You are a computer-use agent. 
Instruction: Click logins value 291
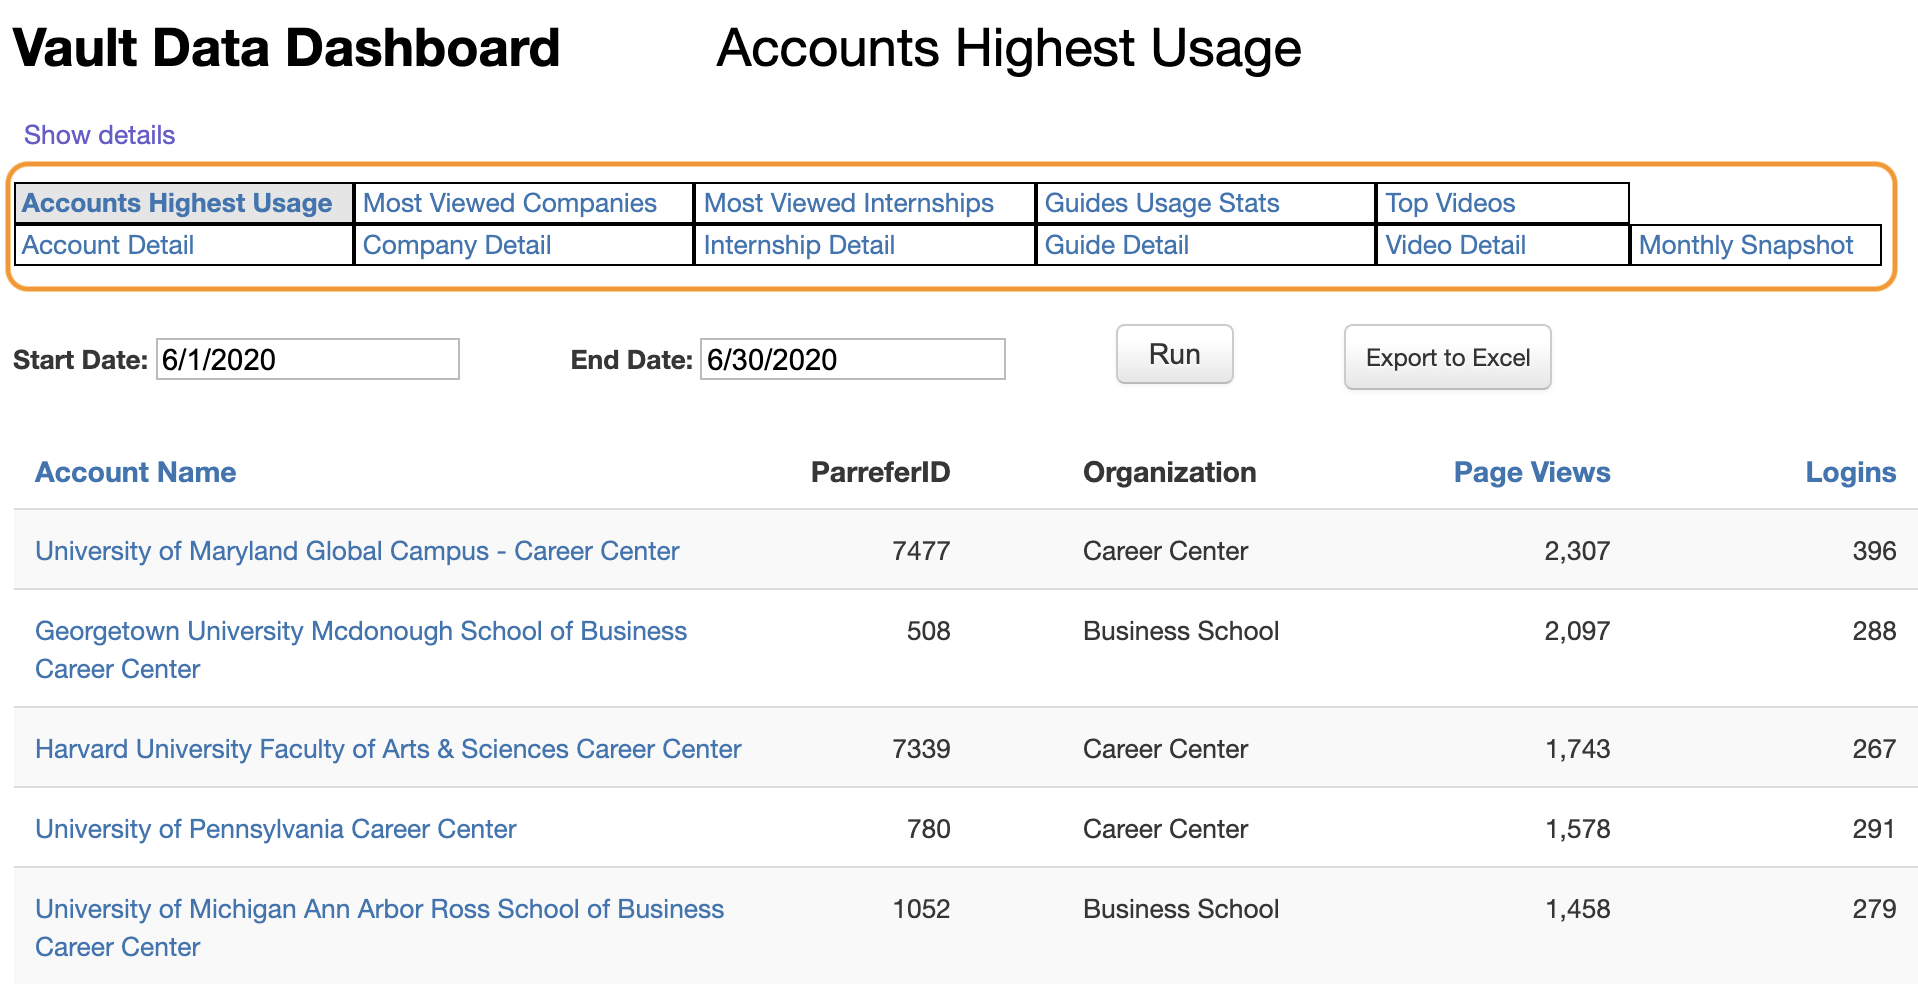[x=1874, y=829]
